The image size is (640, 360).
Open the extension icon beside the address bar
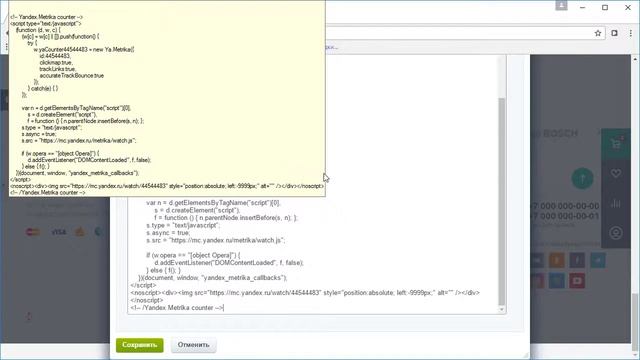point(614,33)
